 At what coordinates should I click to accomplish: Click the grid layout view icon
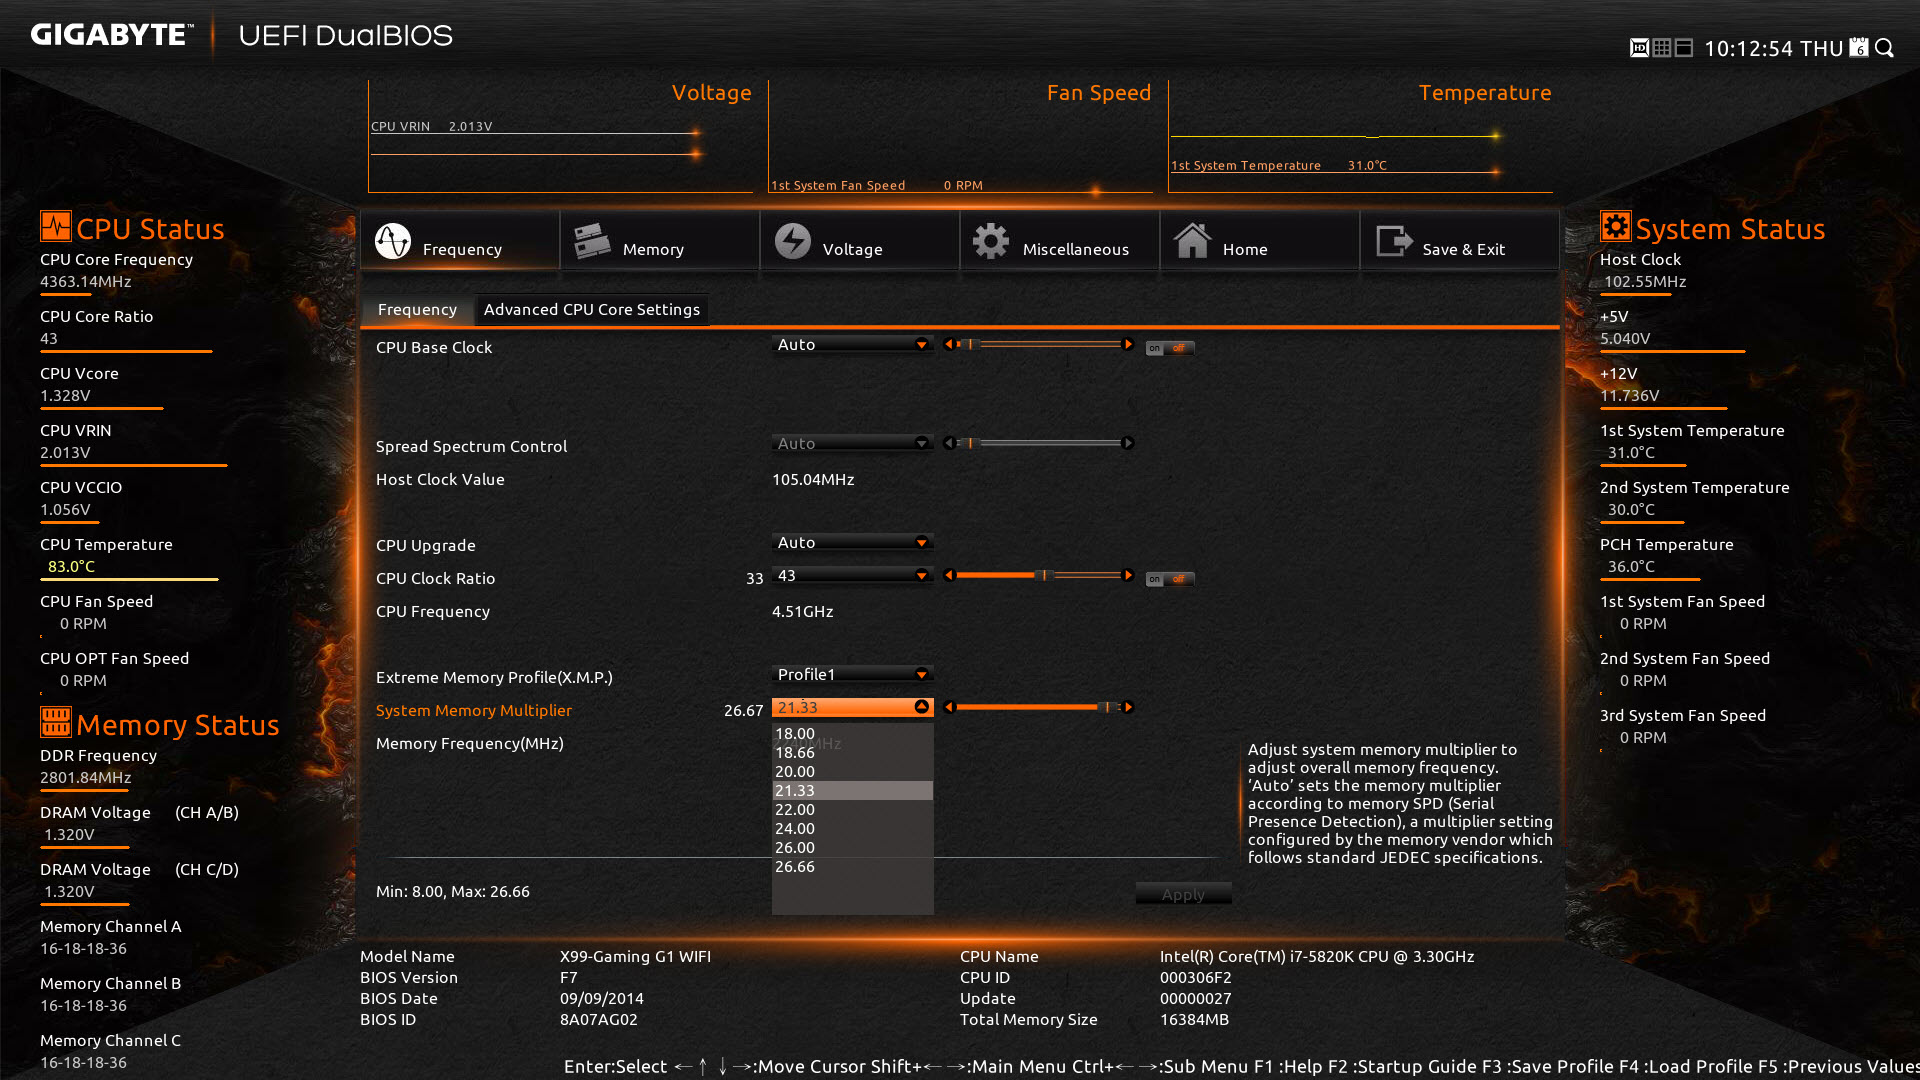(x=1662, y=48)
